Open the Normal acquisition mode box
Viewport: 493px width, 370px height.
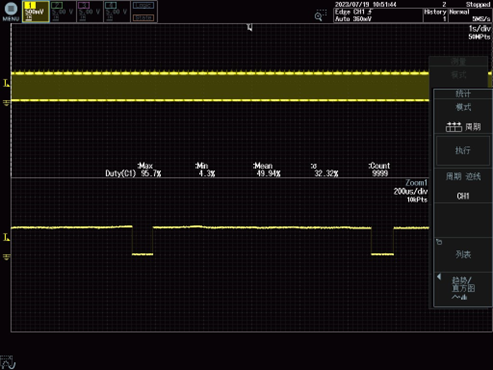470,15
